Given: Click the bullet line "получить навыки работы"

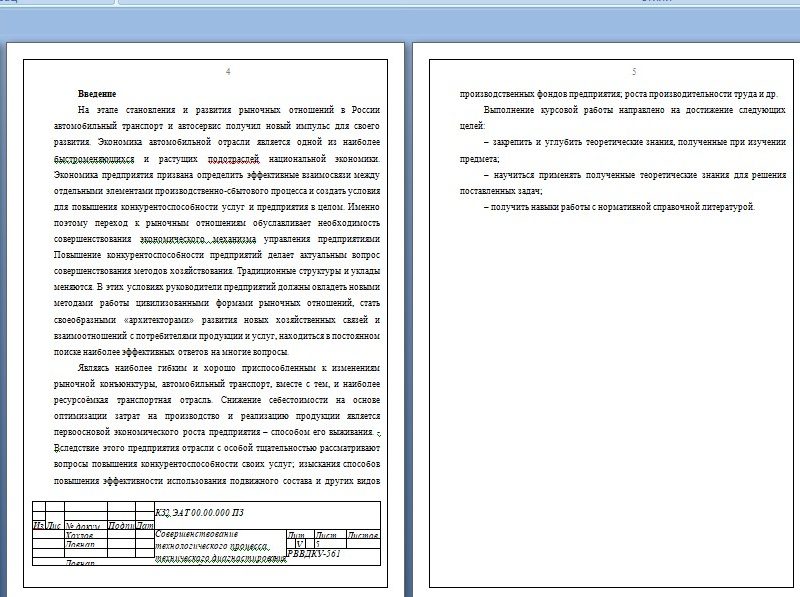Looking at the screenshot, I should (618, 207).
